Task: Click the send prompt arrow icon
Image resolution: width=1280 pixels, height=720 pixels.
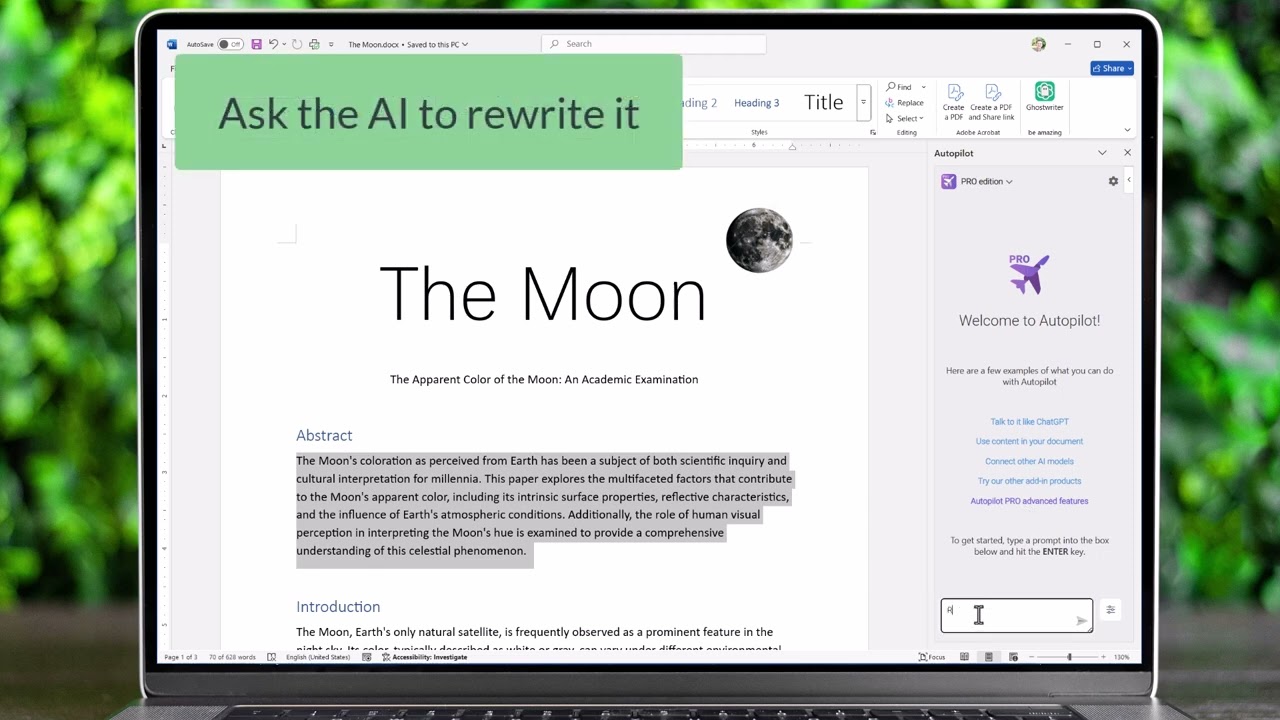Action: [1081, 621]
